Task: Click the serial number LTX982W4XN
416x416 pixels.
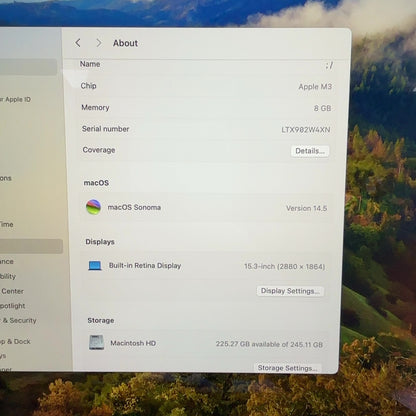Action: [x=306, y=130]
